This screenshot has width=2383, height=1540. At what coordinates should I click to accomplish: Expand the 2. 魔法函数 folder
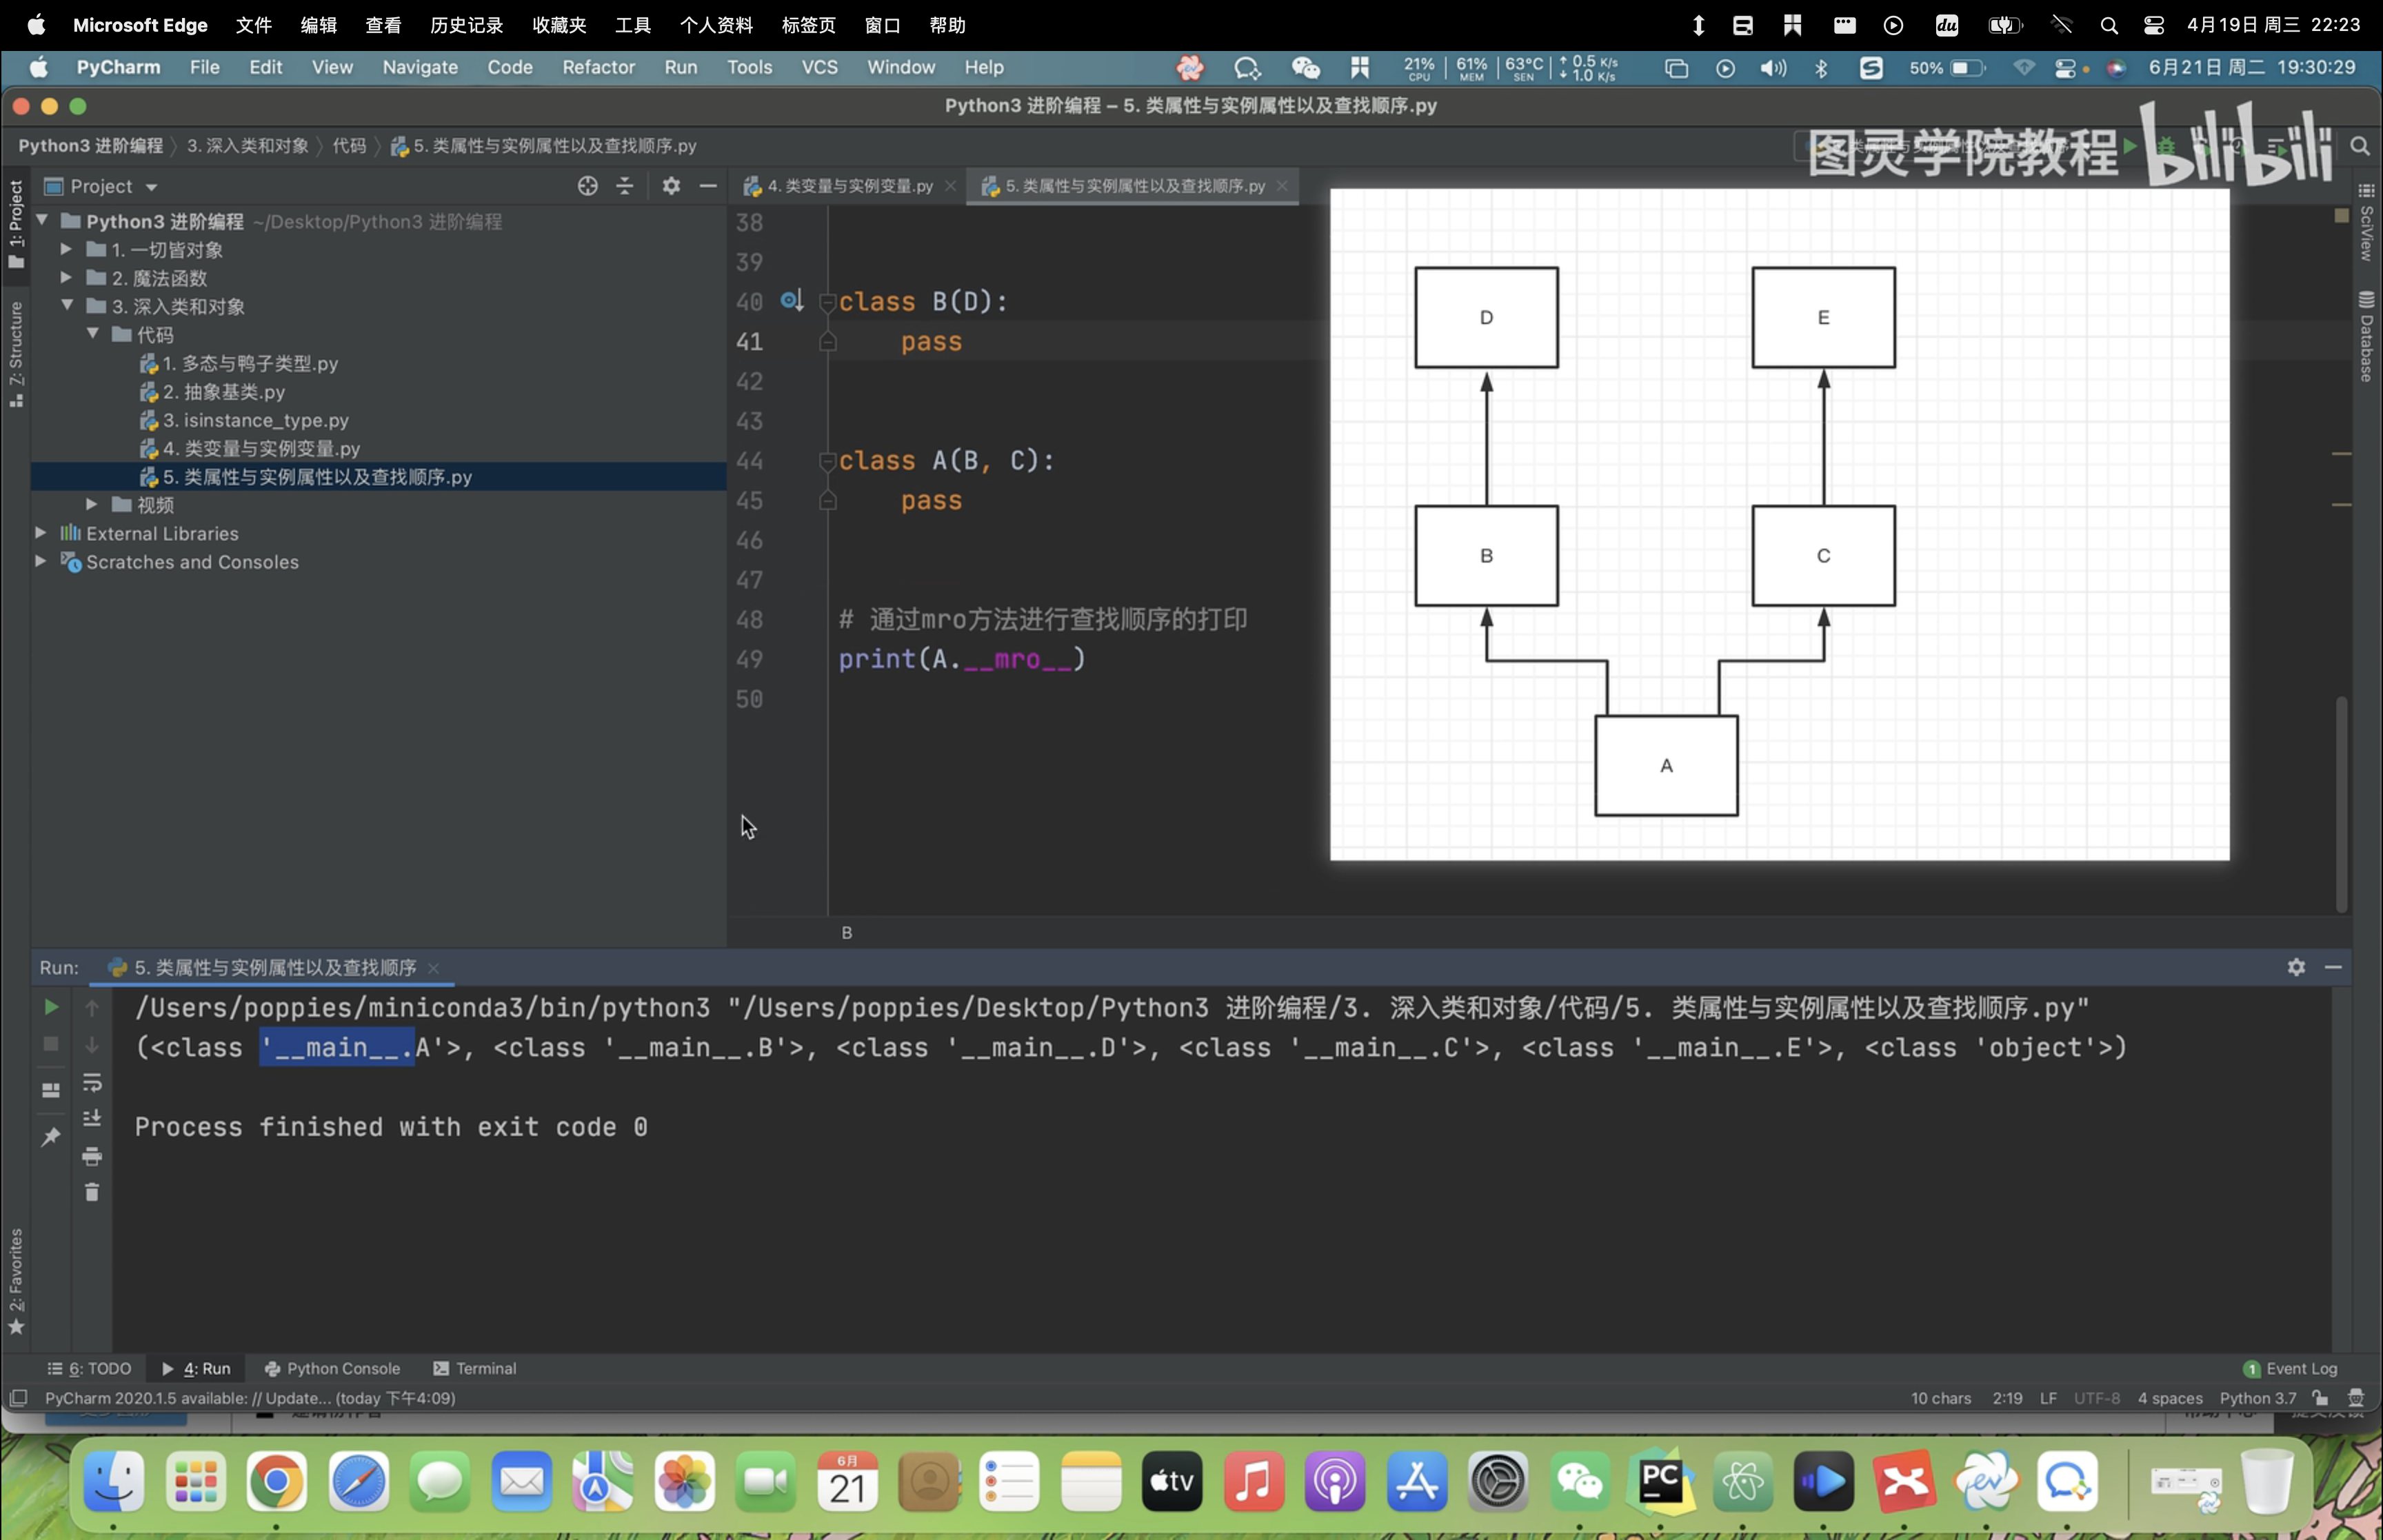[x=66, y=277]
